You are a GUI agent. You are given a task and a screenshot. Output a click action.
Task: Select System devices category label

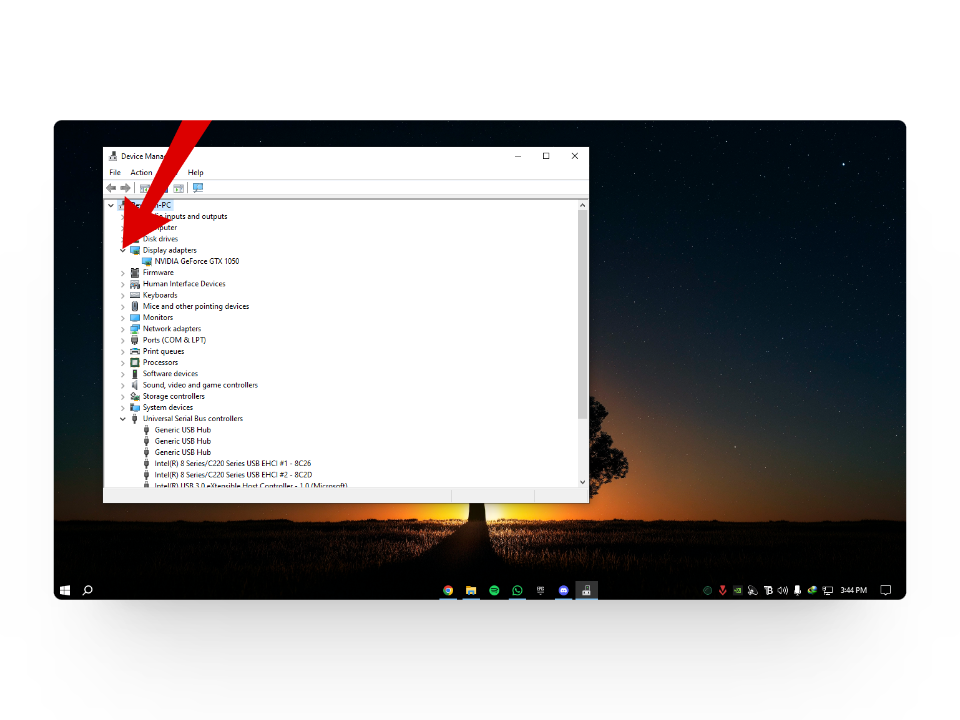point(168,408)
